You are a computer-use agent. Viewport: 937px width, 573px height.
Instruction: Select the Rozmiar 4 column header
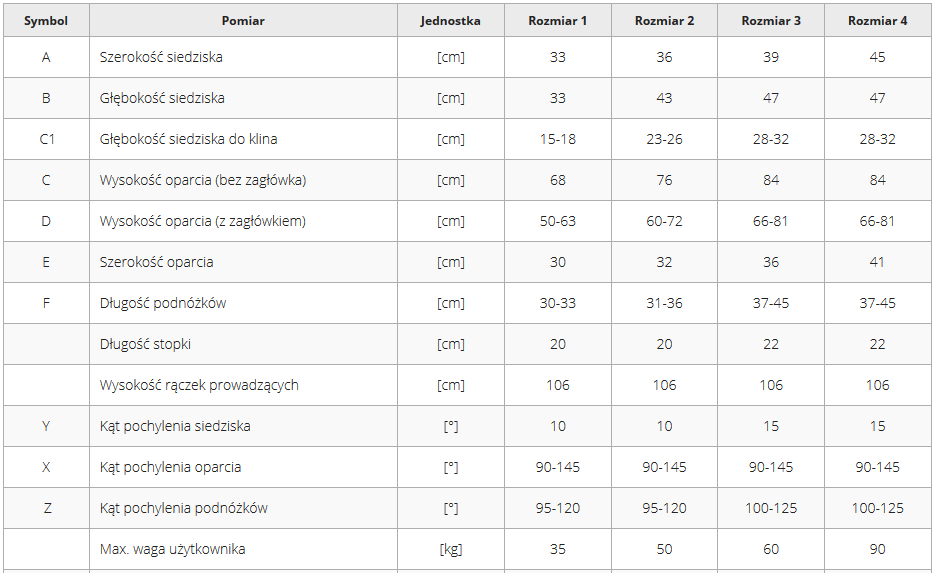click(877, 20)
